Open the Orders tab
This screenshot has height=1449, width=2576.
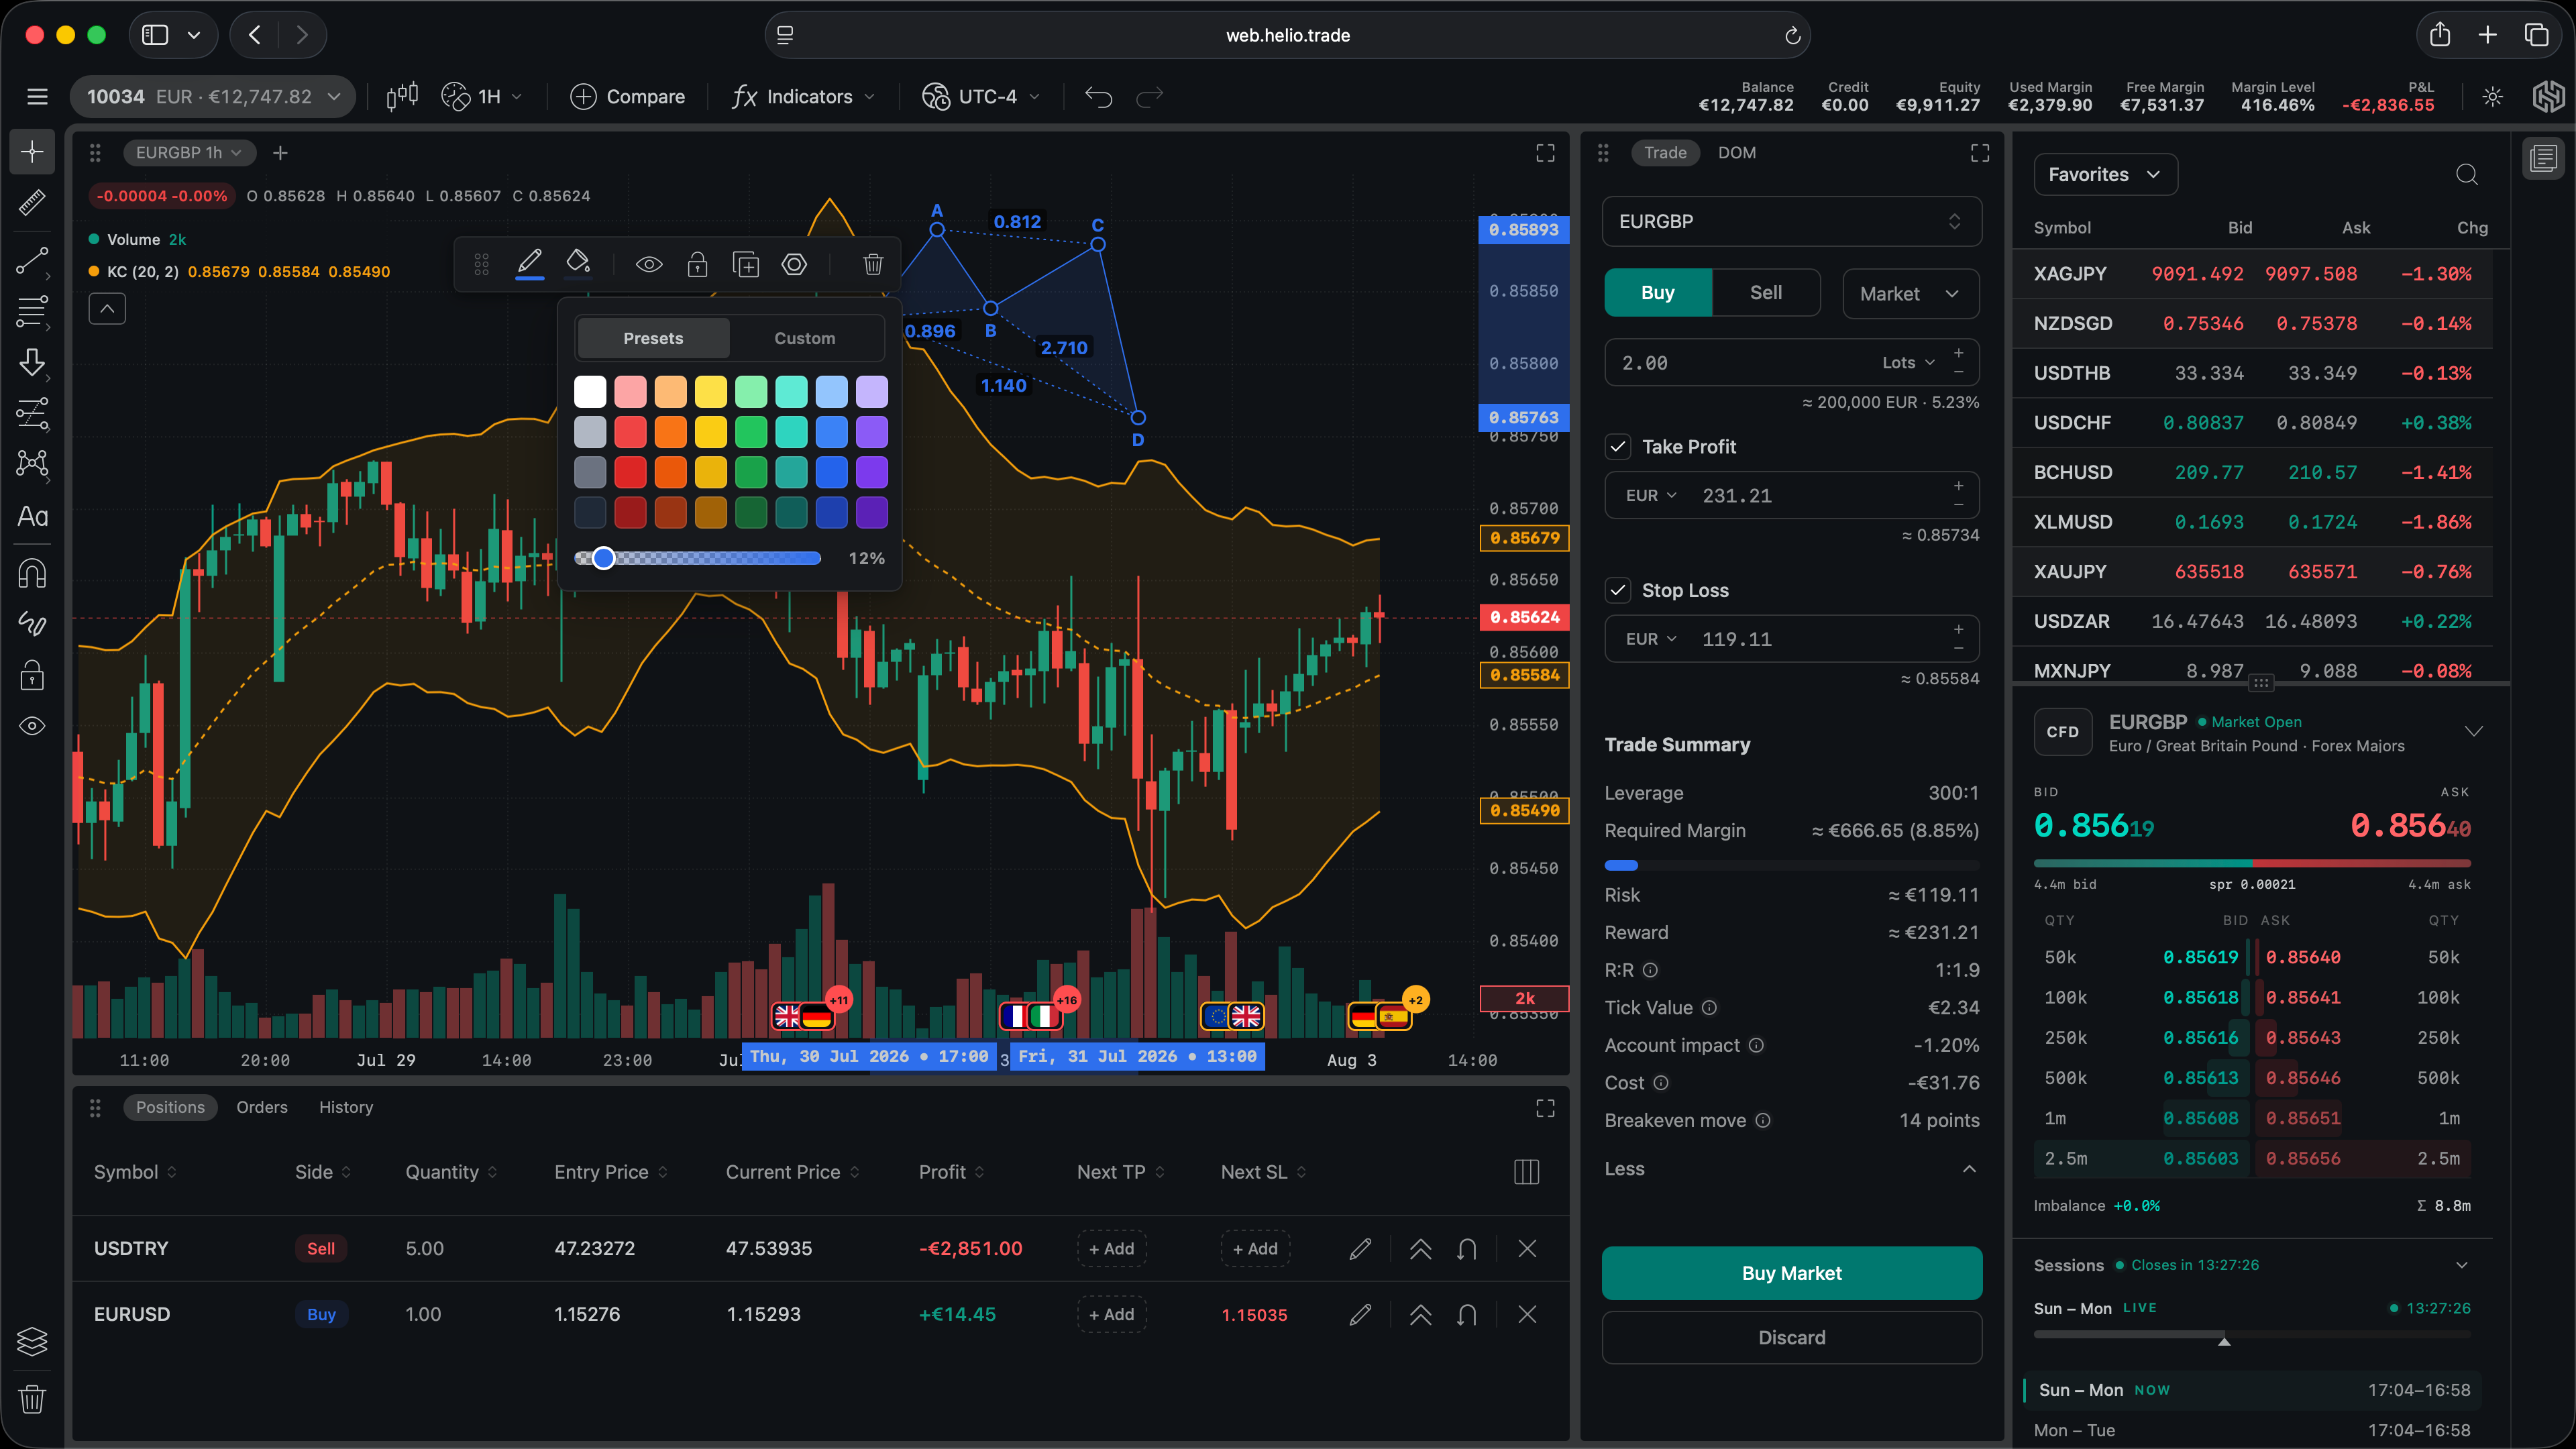262,1108
